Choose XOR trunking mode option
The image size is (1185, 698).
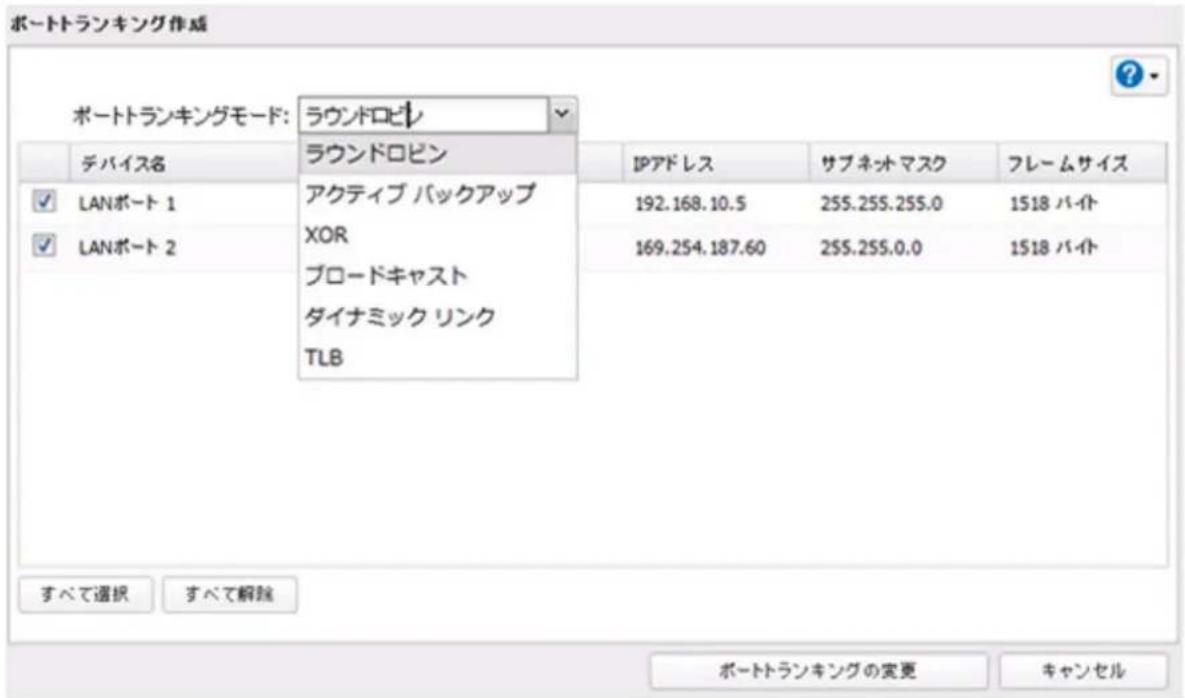click(438, 235)
